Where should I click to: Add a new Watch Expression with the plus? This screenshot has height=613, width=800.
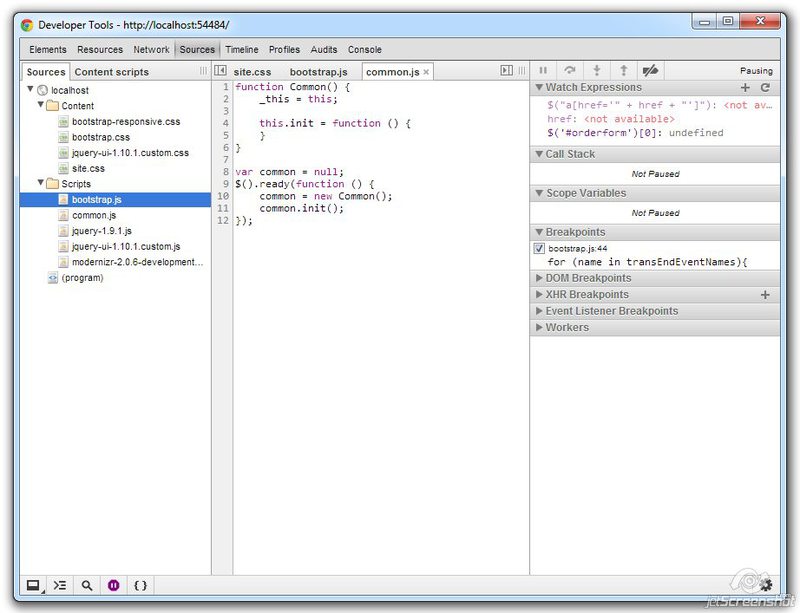pos(747,87)
